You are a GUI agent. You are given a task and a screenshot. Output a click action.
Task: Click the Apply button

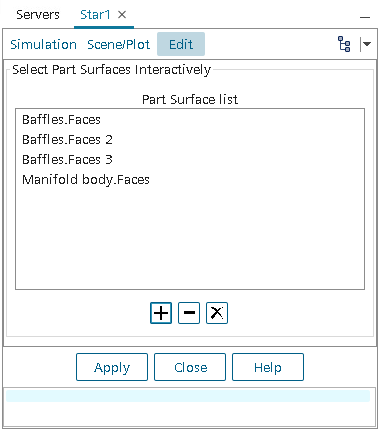click(x=112, y=367)
